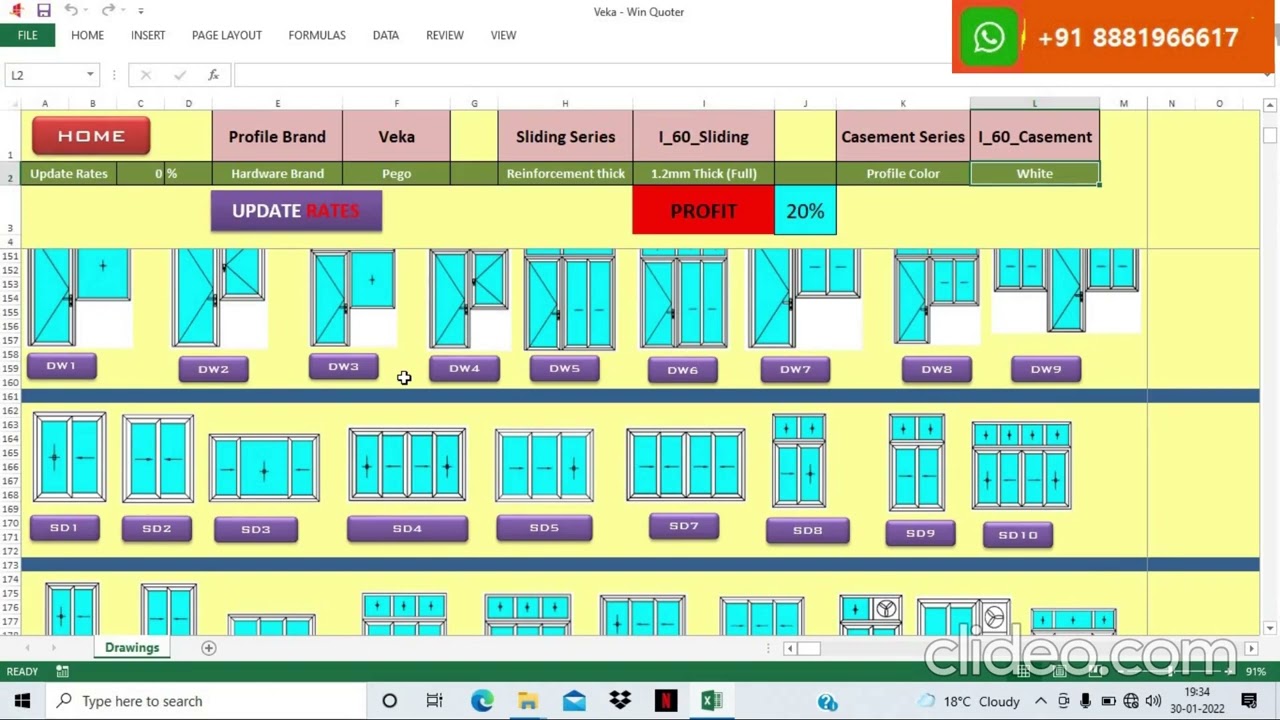
Task: Click the SD8 sliding design button
Action: coord(808,530)
